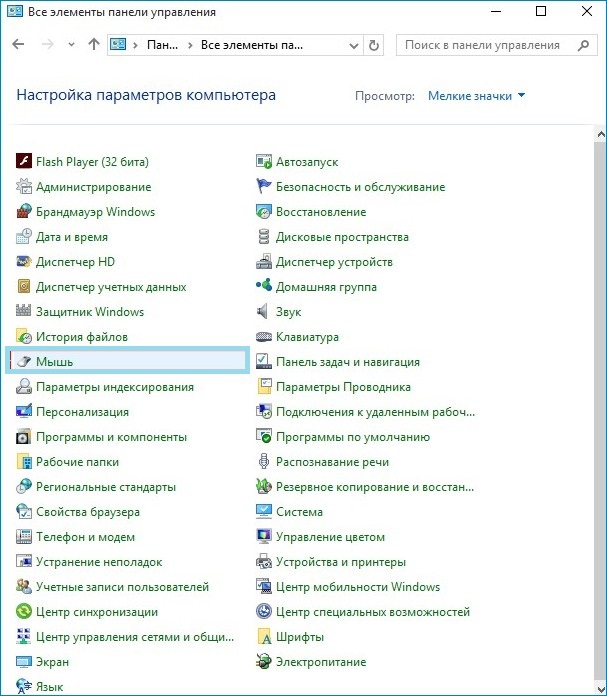Click the Электропитание power icon
The height and width of the screenshot is (696, 607).
point(264,662)
